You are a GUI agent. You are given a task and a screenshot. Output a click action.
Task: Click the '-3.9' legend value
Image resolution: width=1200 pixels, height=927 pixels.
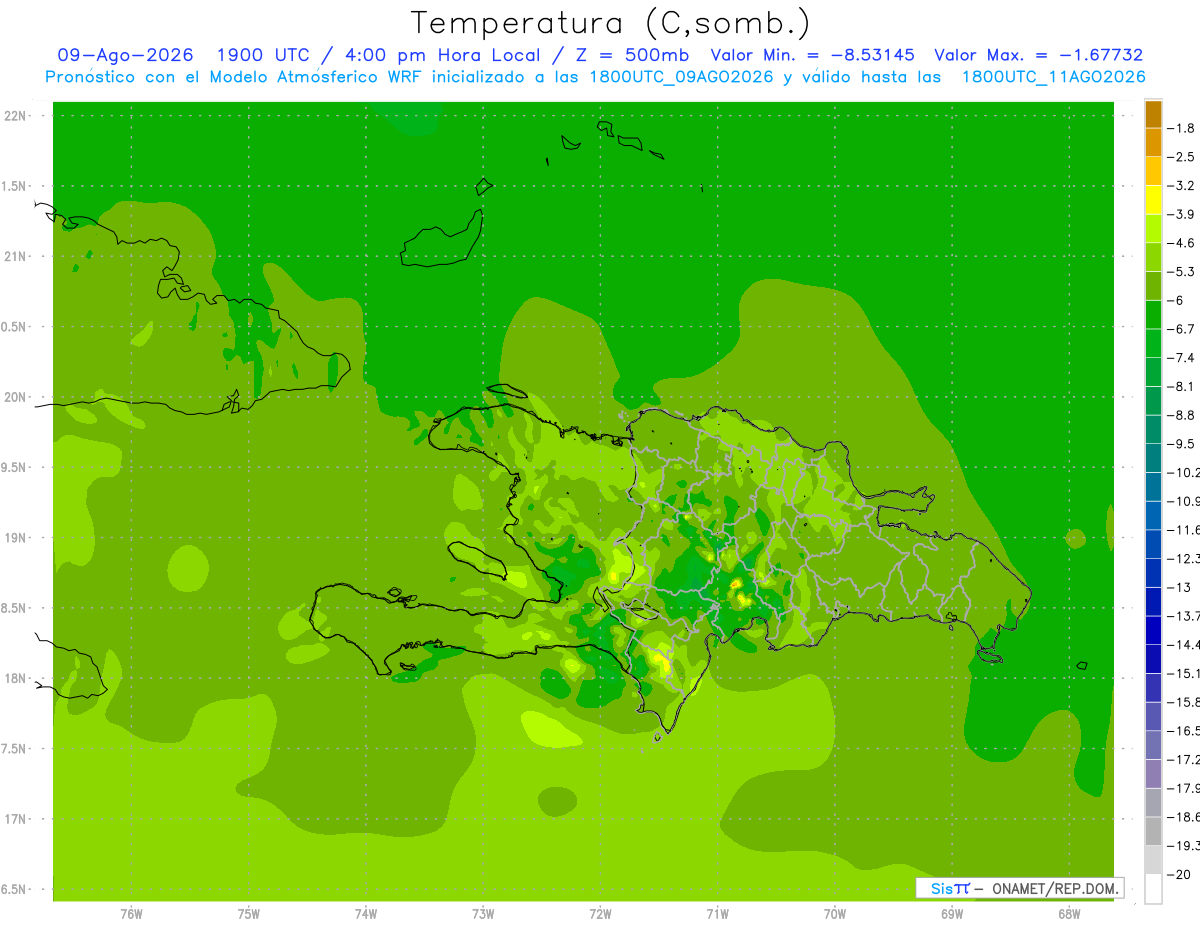pos(1182,214)
